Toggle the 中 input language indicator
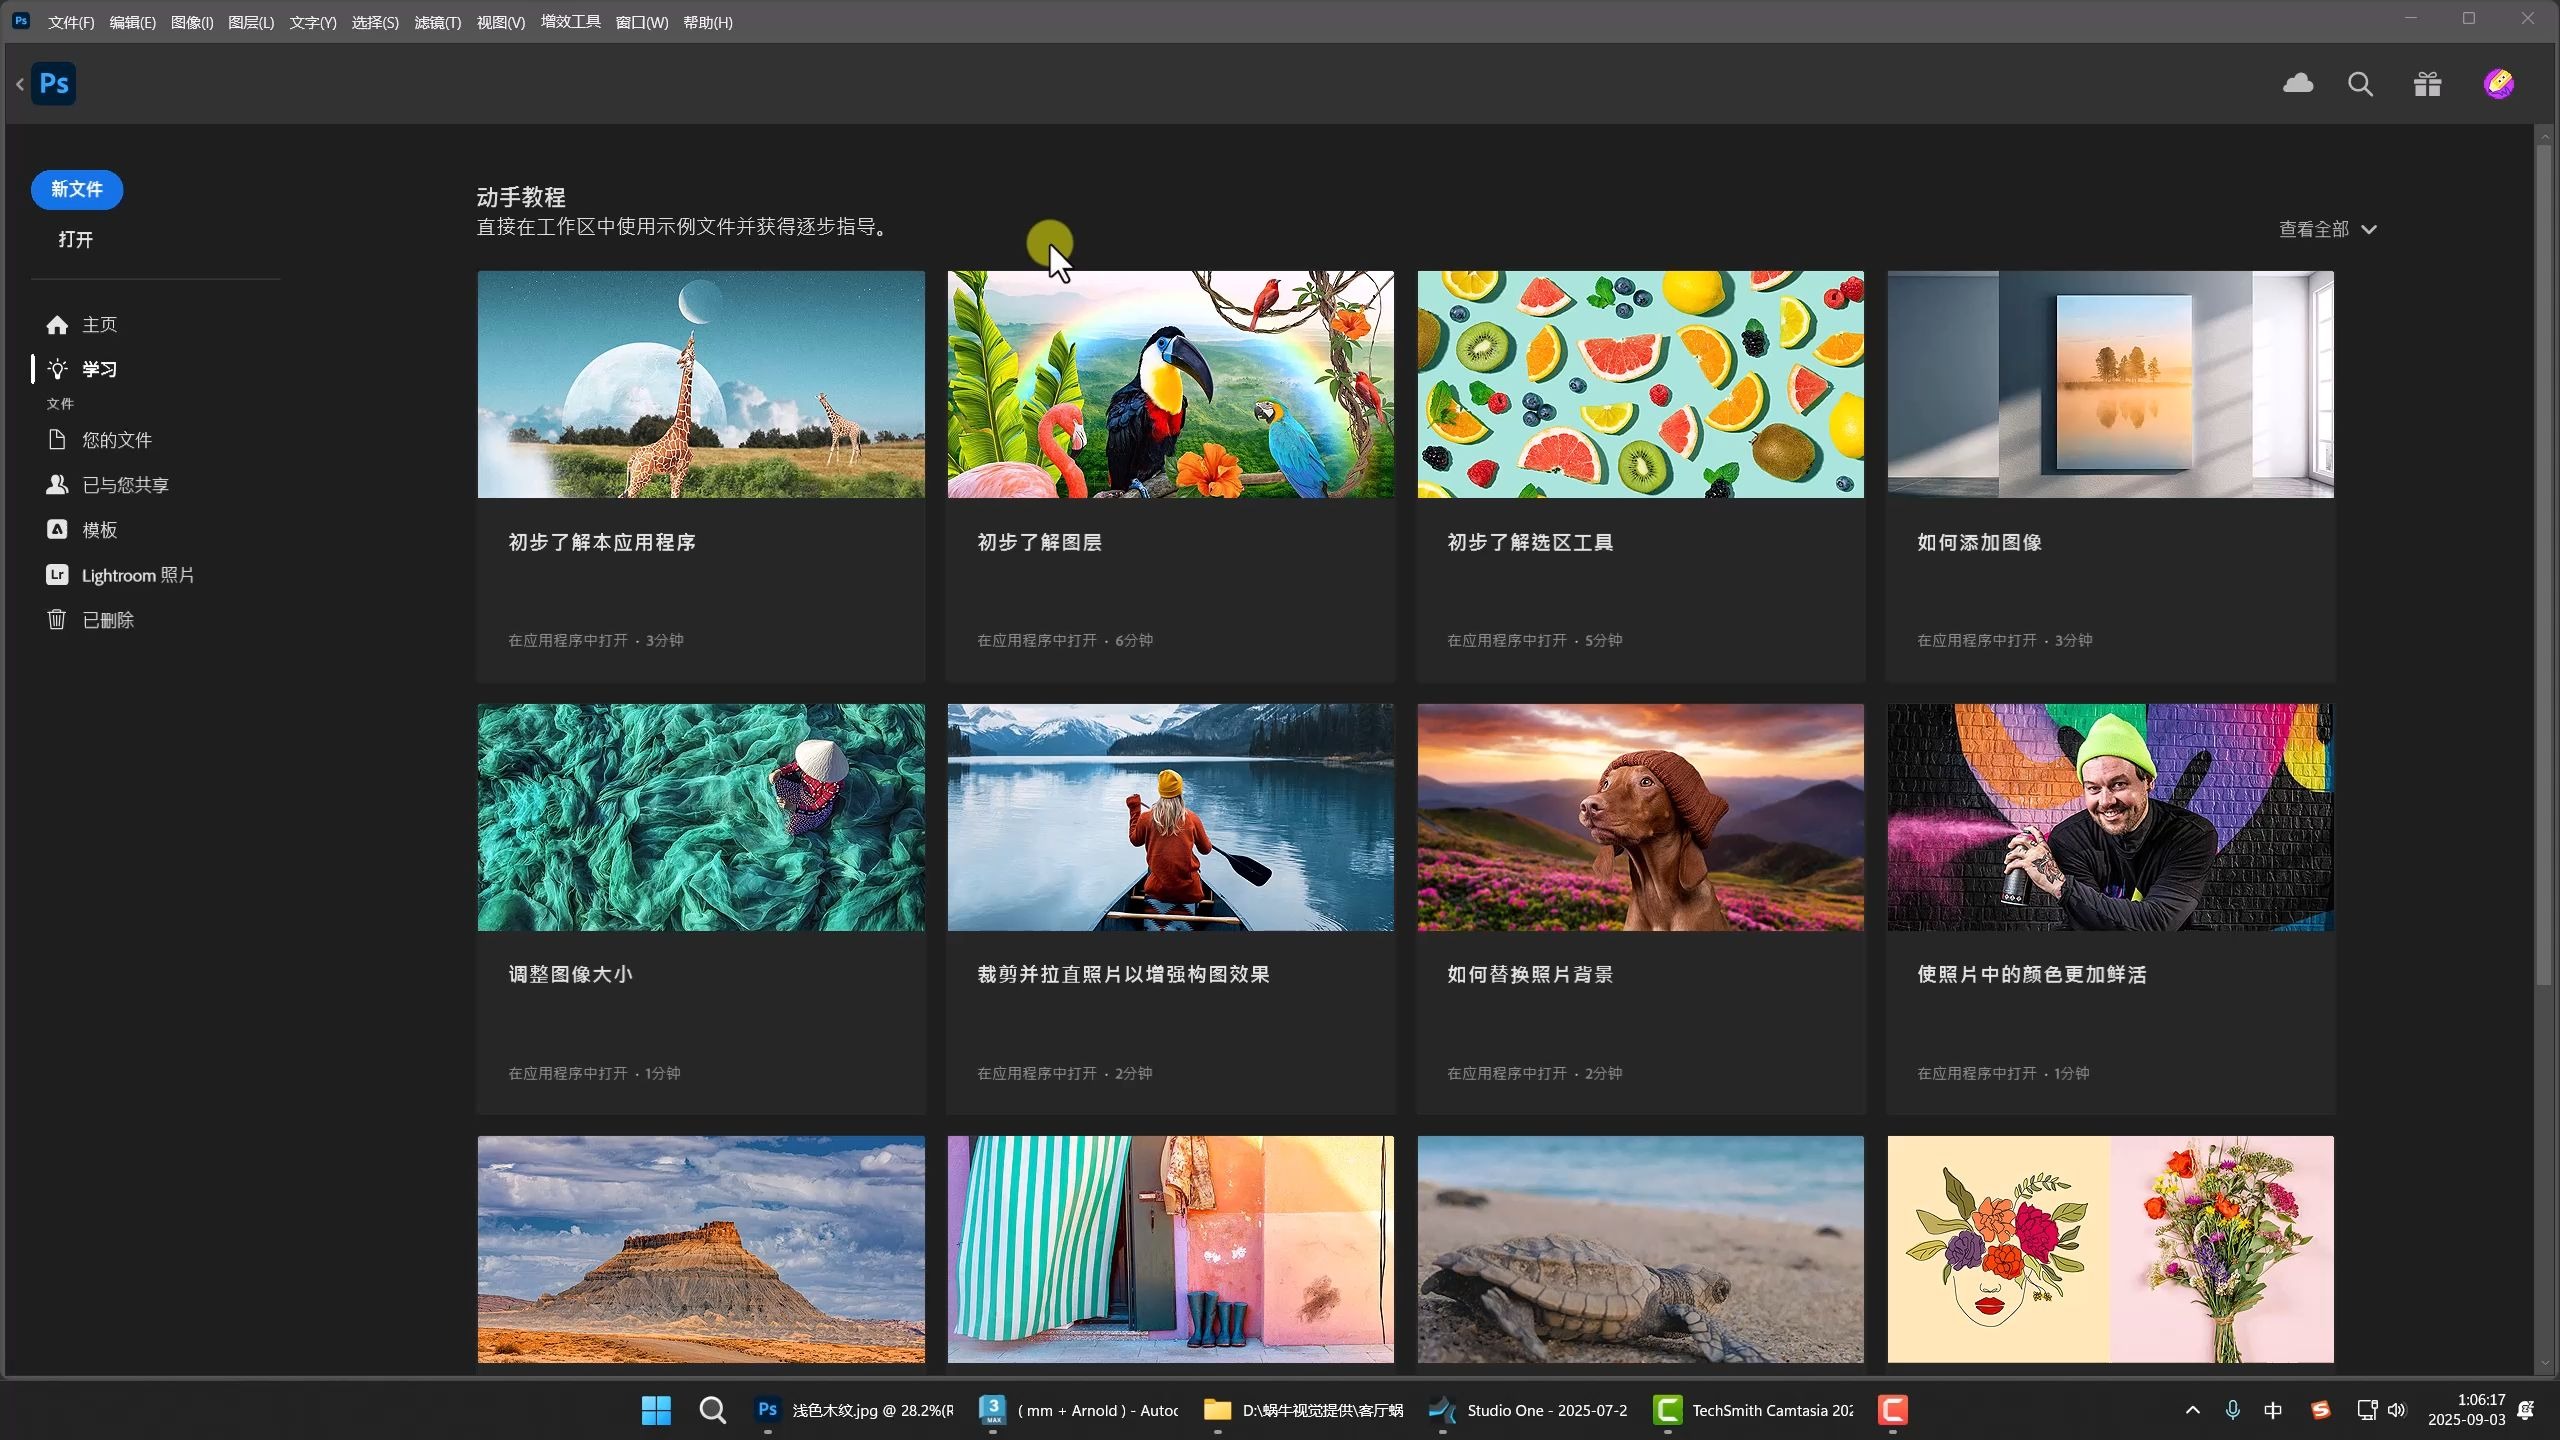 [x=2273, y=1410]
